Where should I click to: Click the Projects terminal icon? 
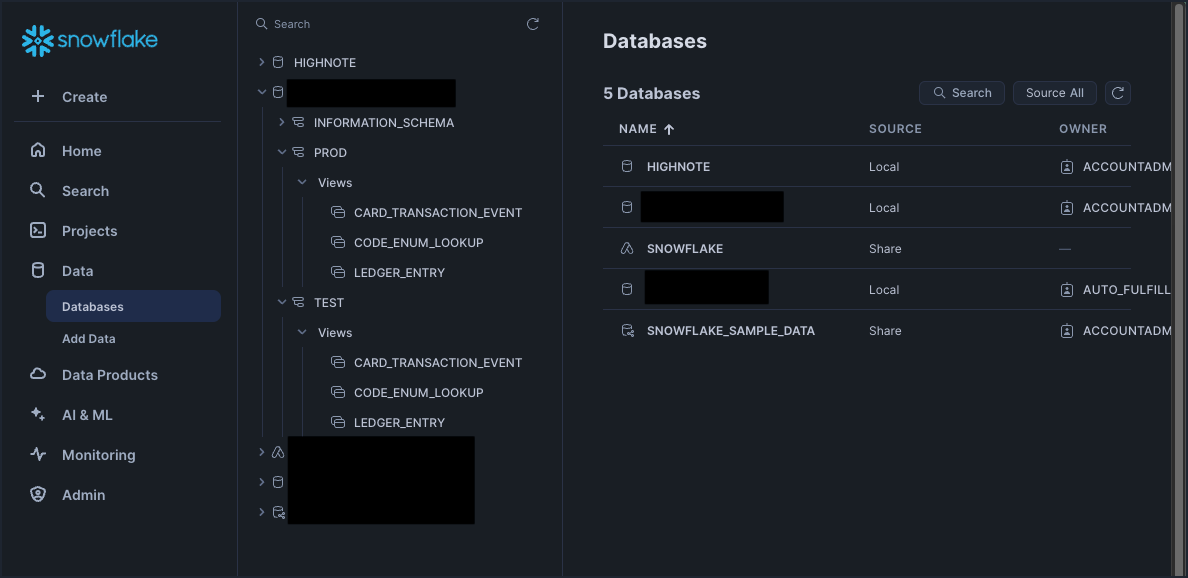click(x=37, y=230)
